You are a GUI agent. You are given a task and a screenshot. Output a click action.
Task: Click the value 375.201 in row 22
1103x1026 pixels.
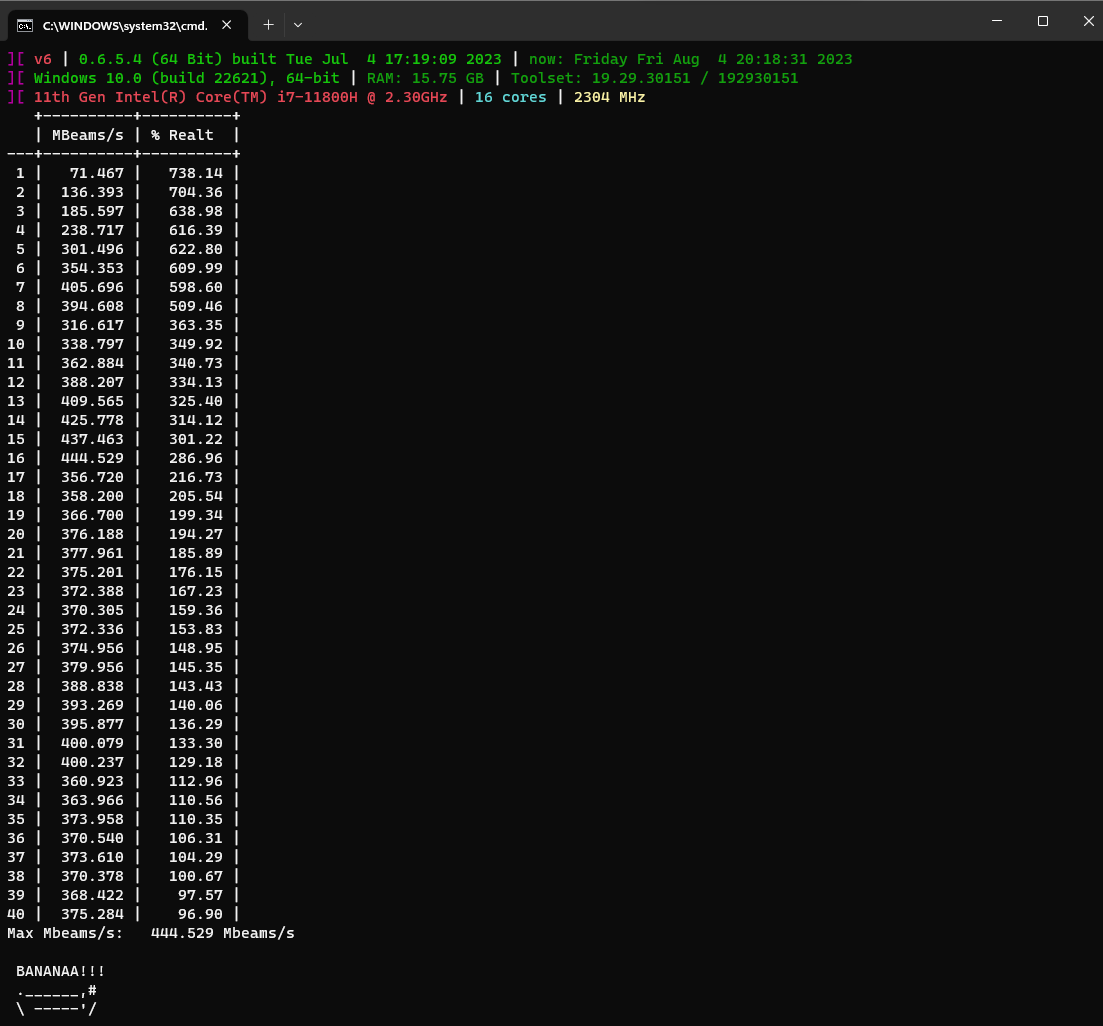(92, 572)
